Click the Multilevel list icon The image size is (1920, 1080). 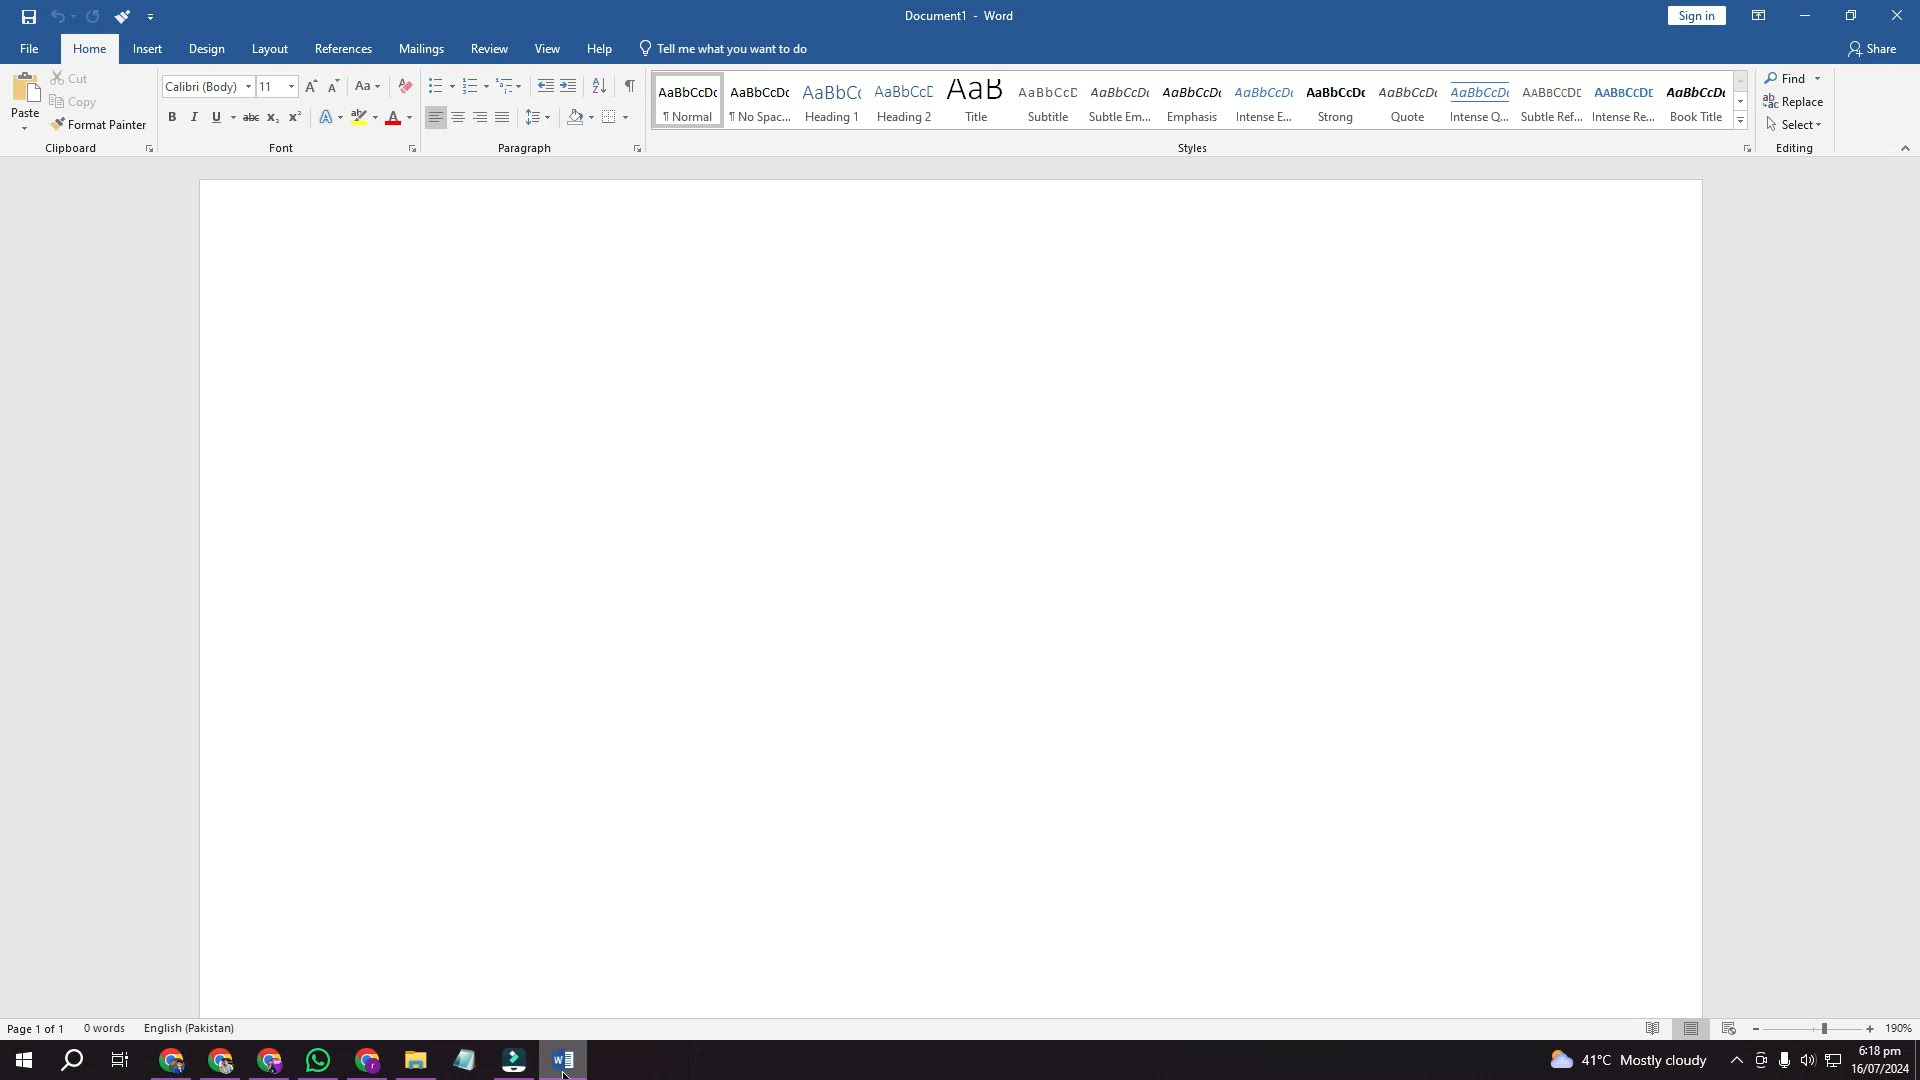(505, 86)
